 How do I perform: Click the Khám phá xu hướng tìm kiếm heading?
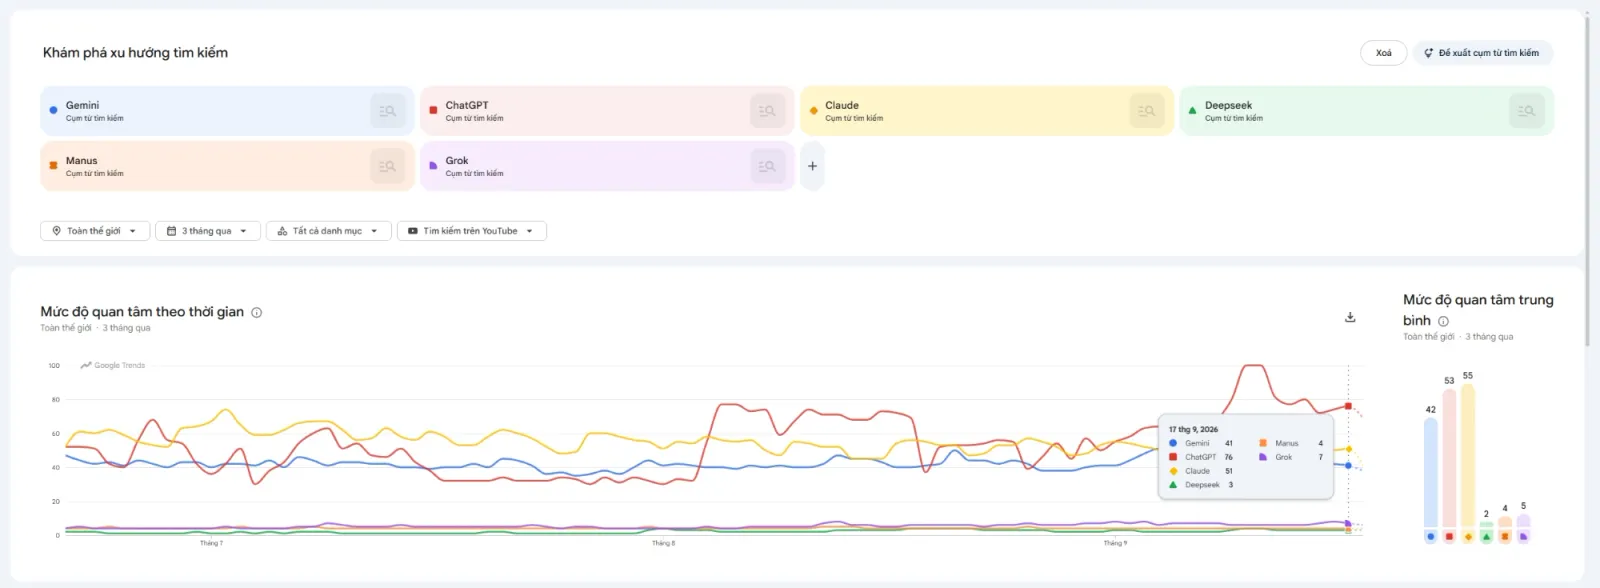[x=135, y=53]
